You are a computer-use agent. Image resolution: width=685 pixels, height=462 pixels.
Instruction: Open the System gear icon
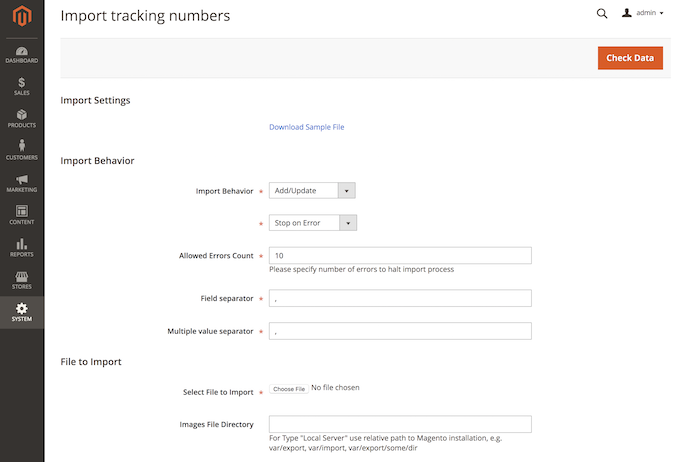click(x=21, y=311)
